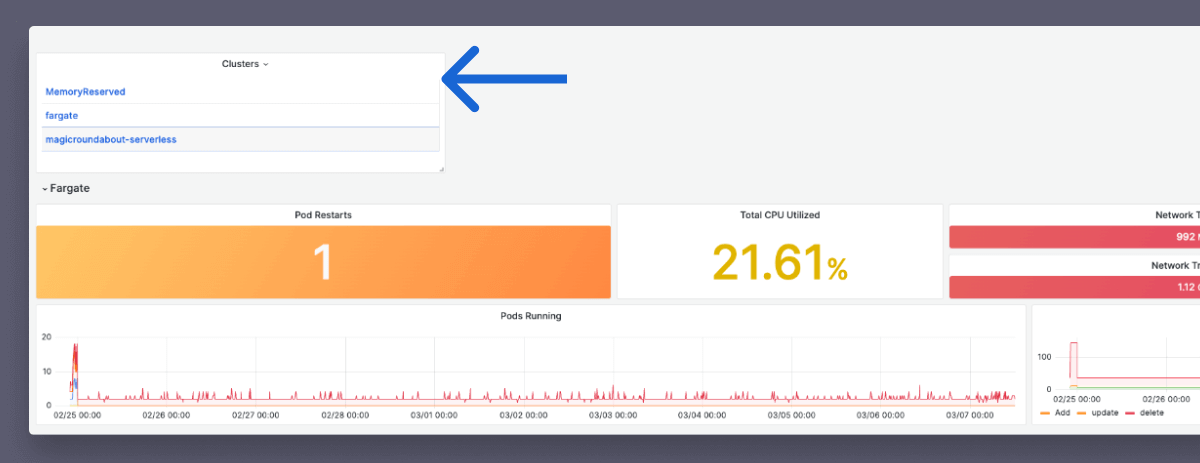
Task: Select the fargate cluster link
Action: point(62,115)
